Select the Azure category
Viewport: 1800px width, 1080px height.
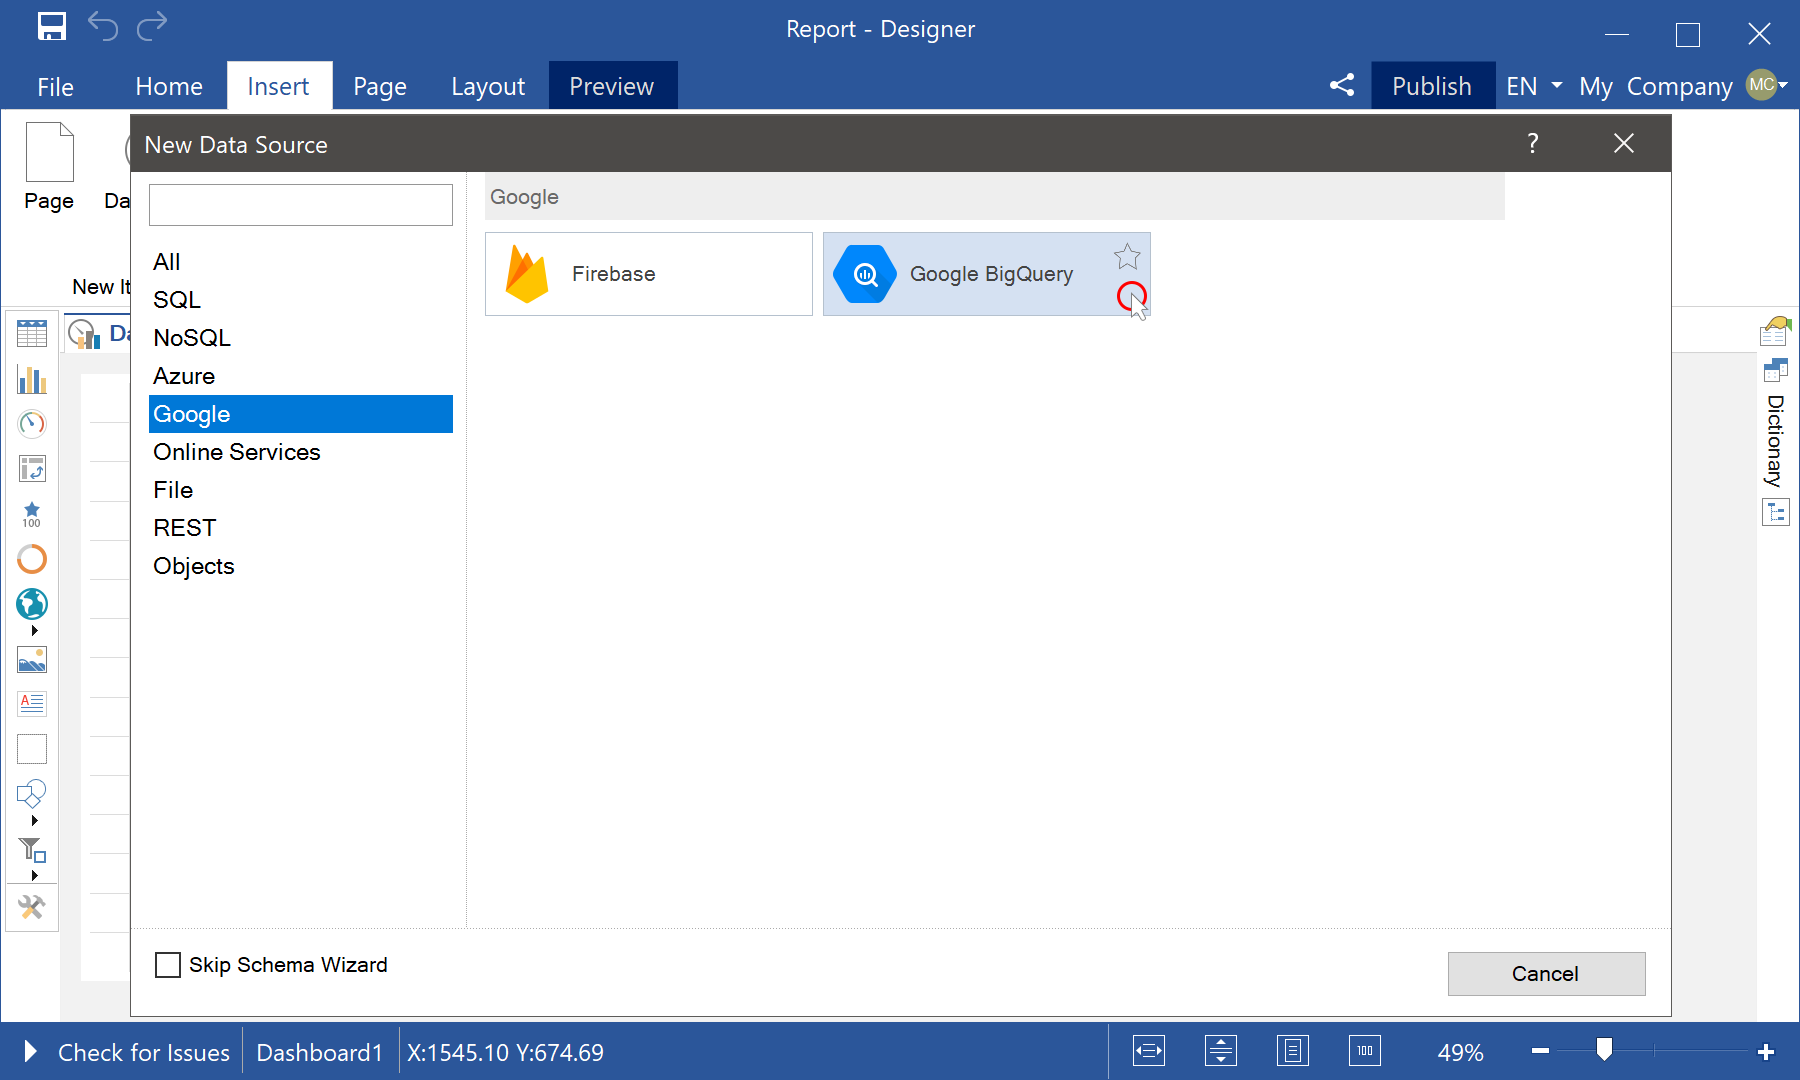[x=301, y=376]
